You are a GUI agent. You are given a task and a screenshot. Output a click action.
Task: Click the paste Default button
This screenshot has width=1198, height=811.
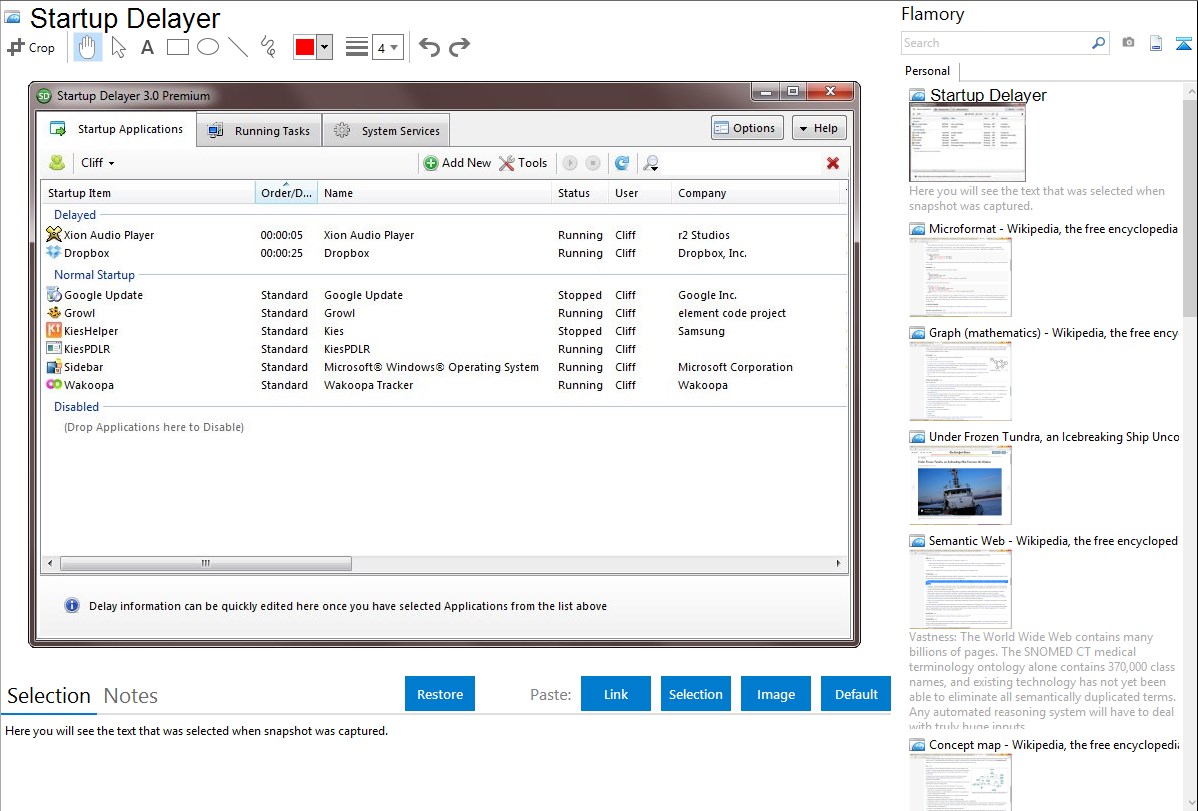coord(856,693)
